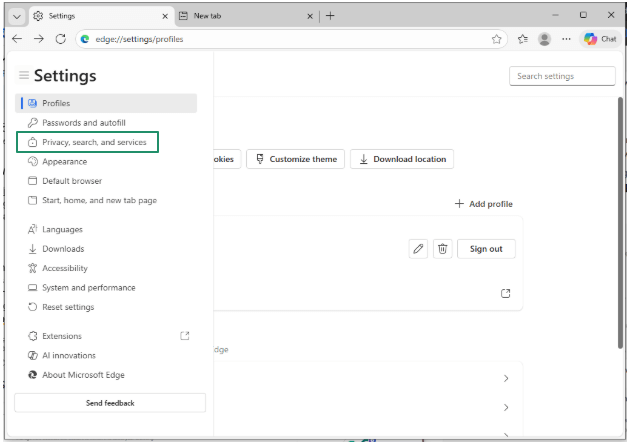Screen dimensions: 630x443
Task: Click the Sign out button
Action: [486, 249]
